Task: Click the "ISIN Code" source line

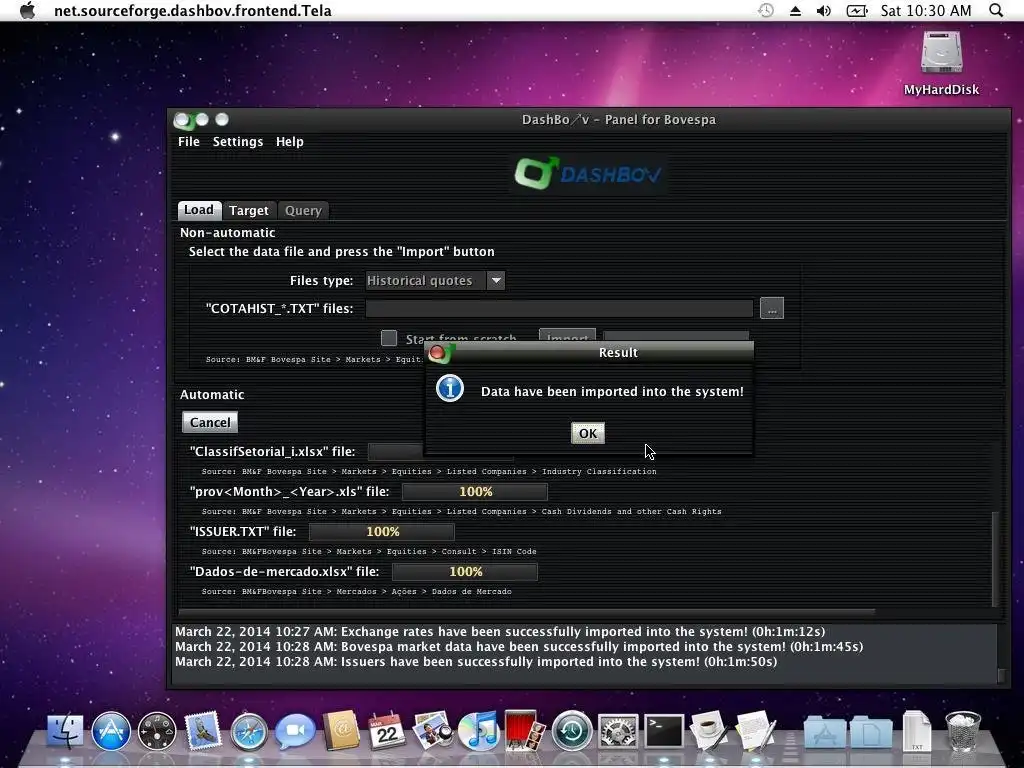Action: click(x=369, y=551)
